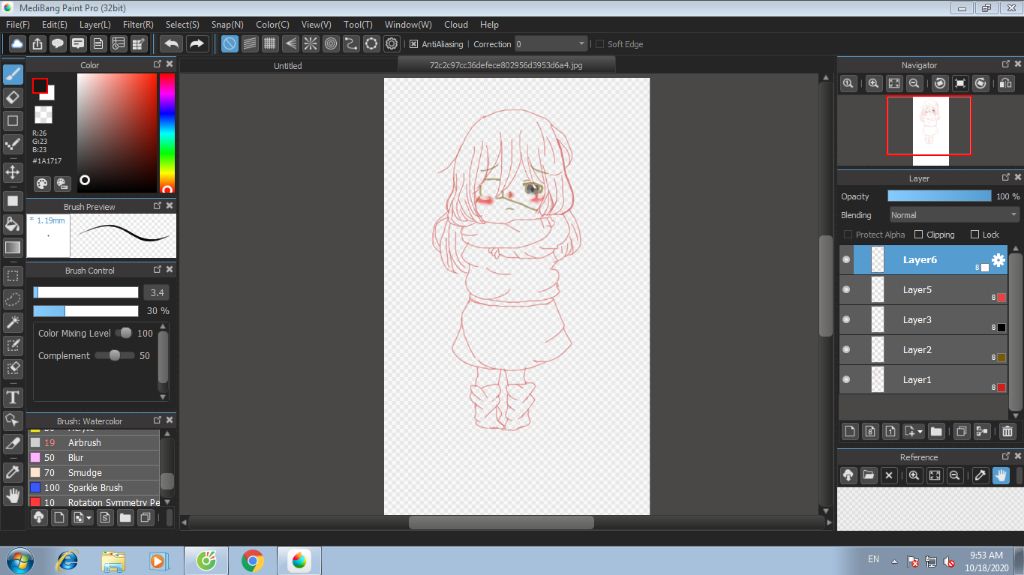Hide Layer3 visibility

(846, 320)
